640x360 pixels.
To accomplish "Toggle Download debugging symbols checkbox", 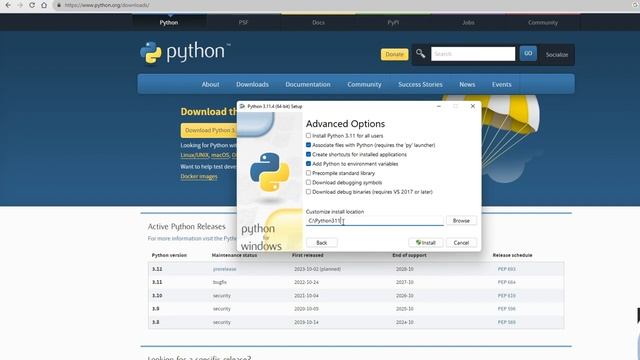I will 309,182.
